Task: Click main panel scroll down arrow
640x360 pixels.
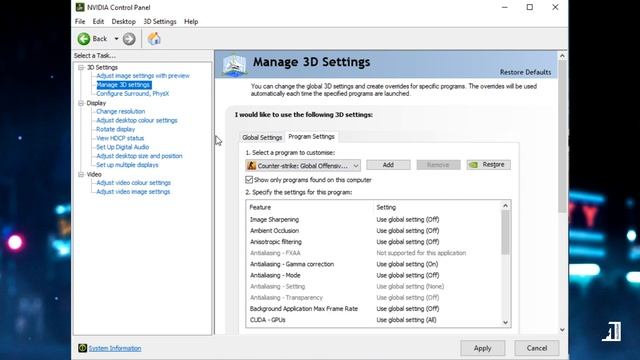Action: (x=562, y=329)
